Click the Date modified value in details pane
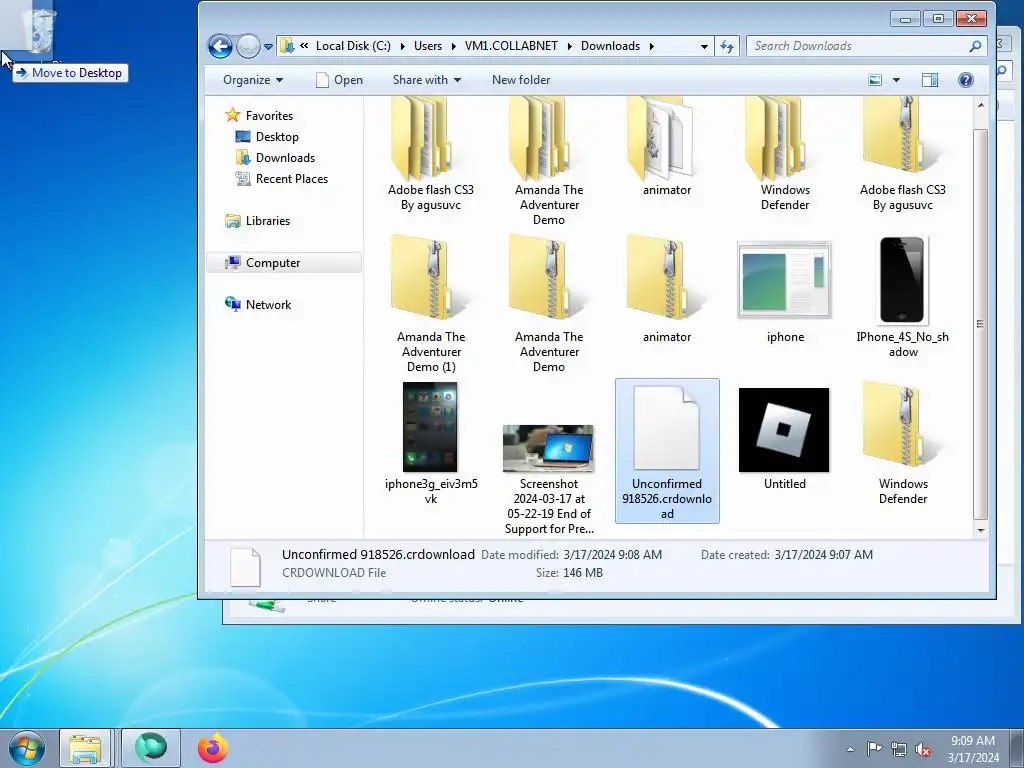Image resolution: width=1024 pixels, height=768 pixels. tap(613, 554)
